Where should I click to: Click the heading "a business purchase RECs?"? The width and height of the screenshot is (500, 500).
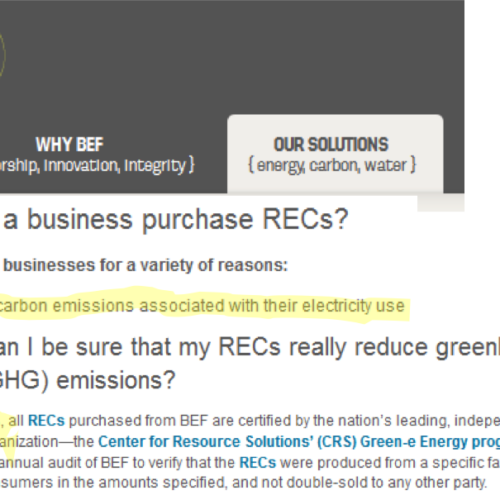click(176, 220)
